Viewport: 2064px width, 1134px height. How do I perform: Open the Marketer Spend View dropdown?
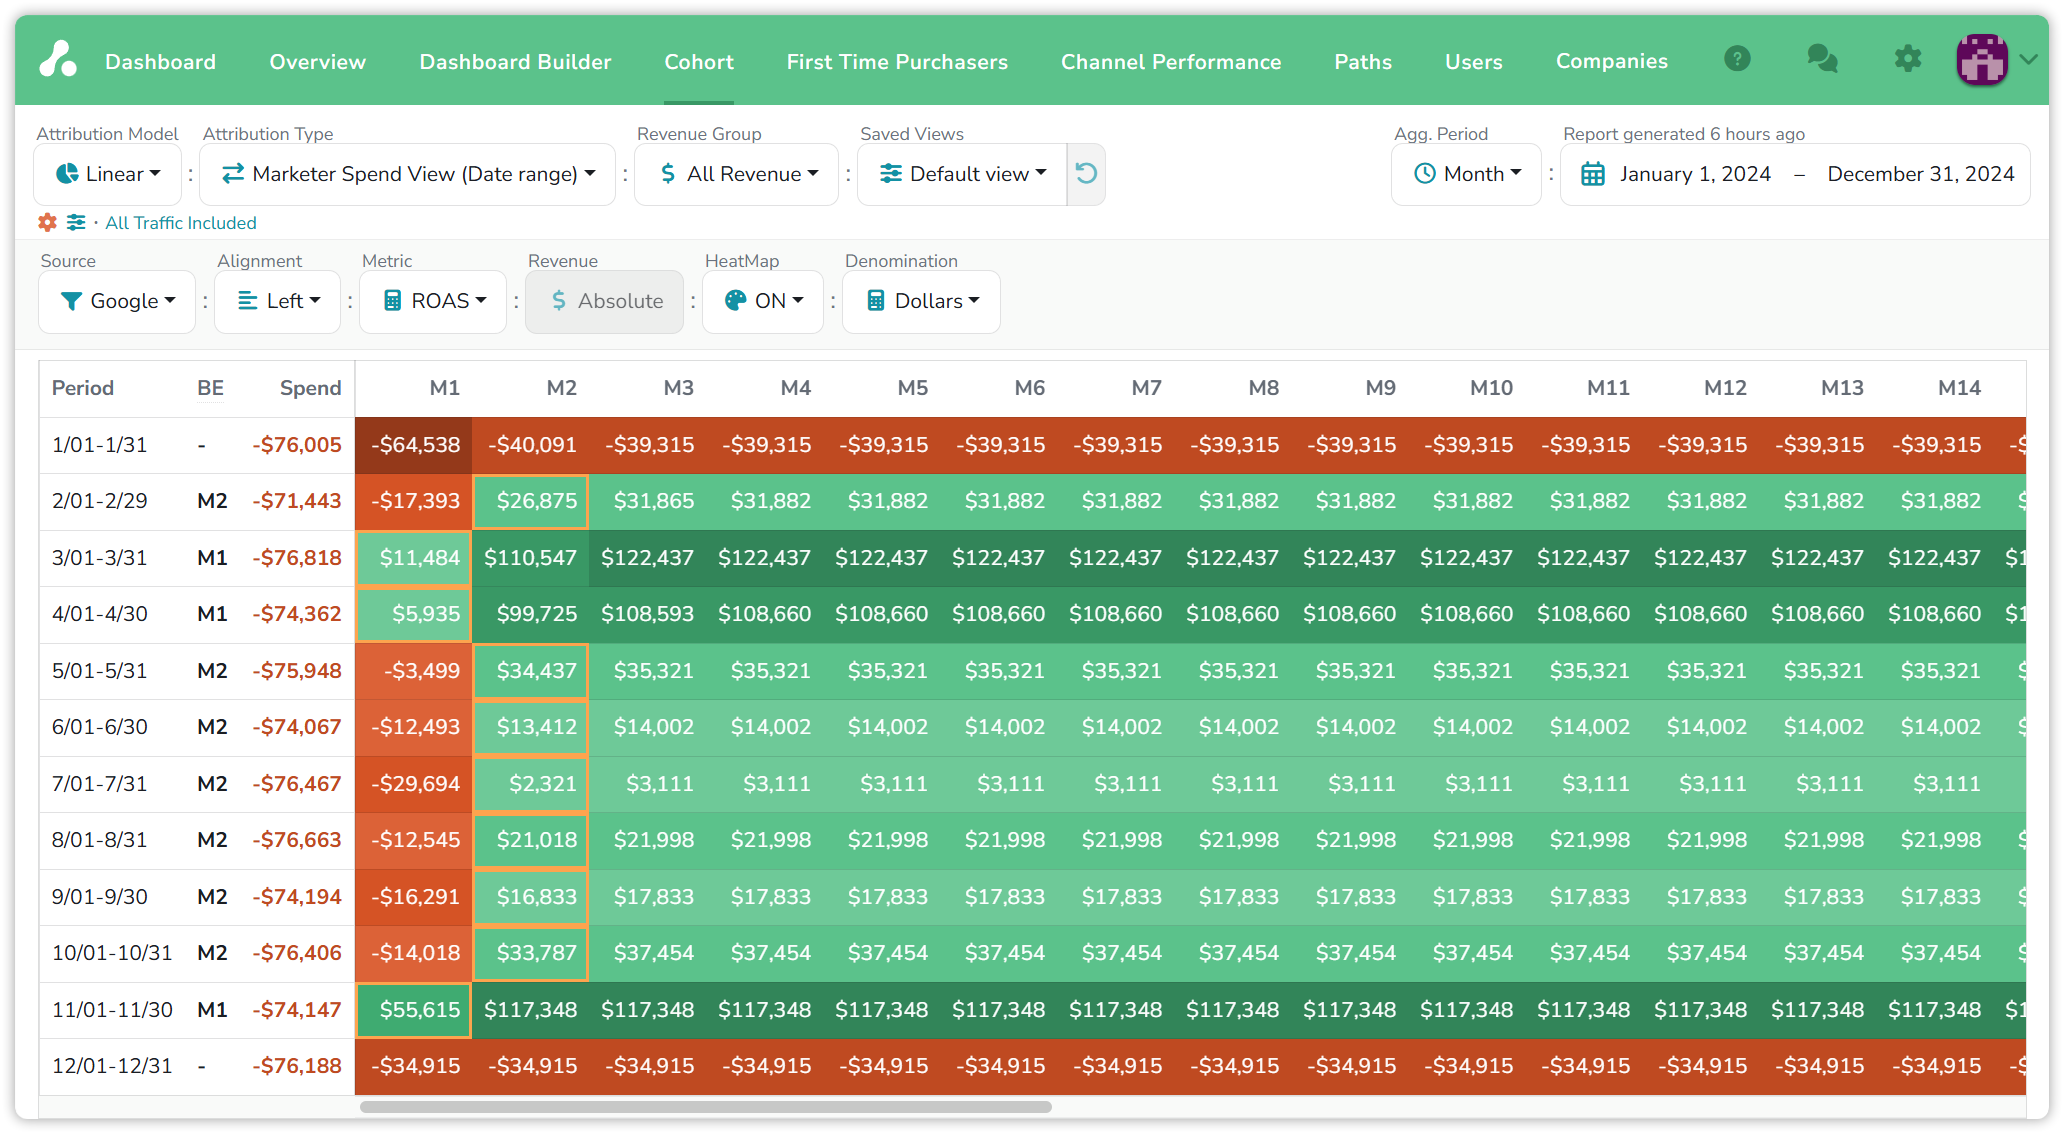click(x=408, y=174)
